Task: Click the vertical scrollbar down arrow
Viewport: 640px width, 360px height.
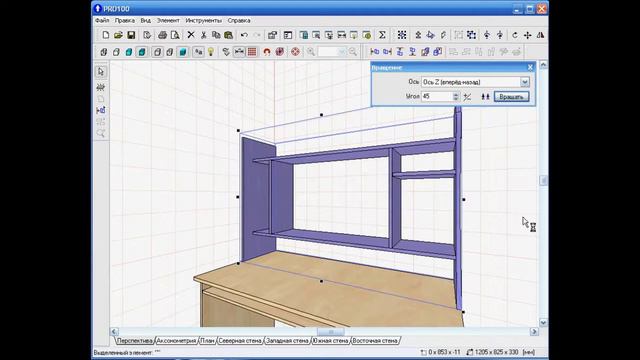Action: point(543,322)
